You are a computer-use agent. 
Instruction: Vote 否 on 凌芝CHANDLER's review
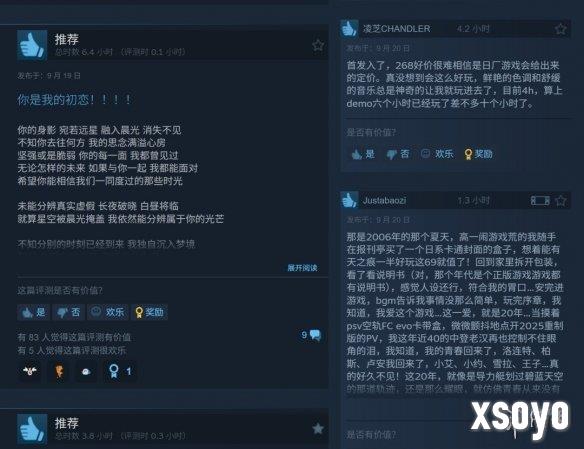(398, 154)
